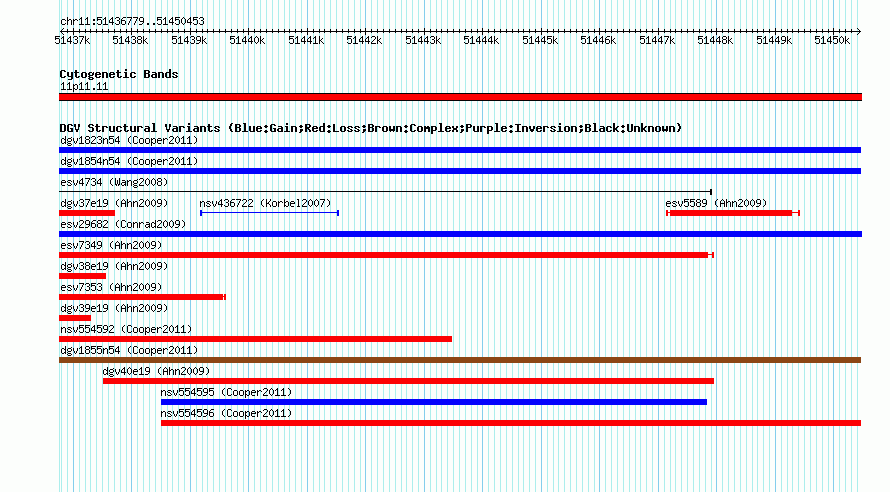This screenshot has height=492, width=890.
Task: Click the 51449k ruler tick
Action: (774, 40)
